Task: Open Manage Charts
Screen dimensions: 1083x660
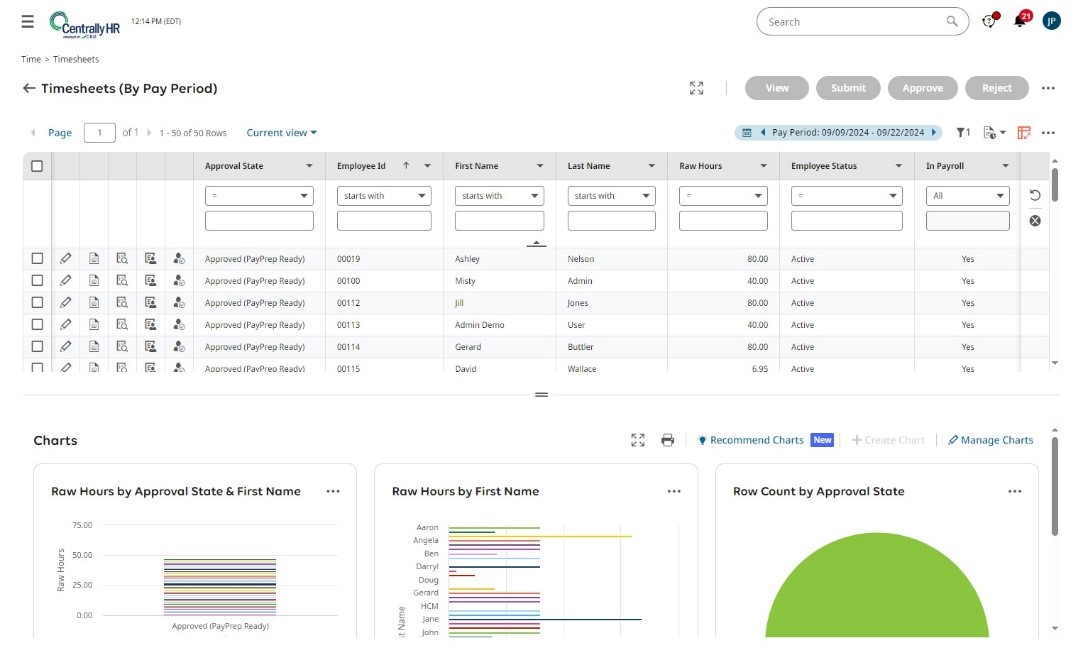Action: click(990, 440)
